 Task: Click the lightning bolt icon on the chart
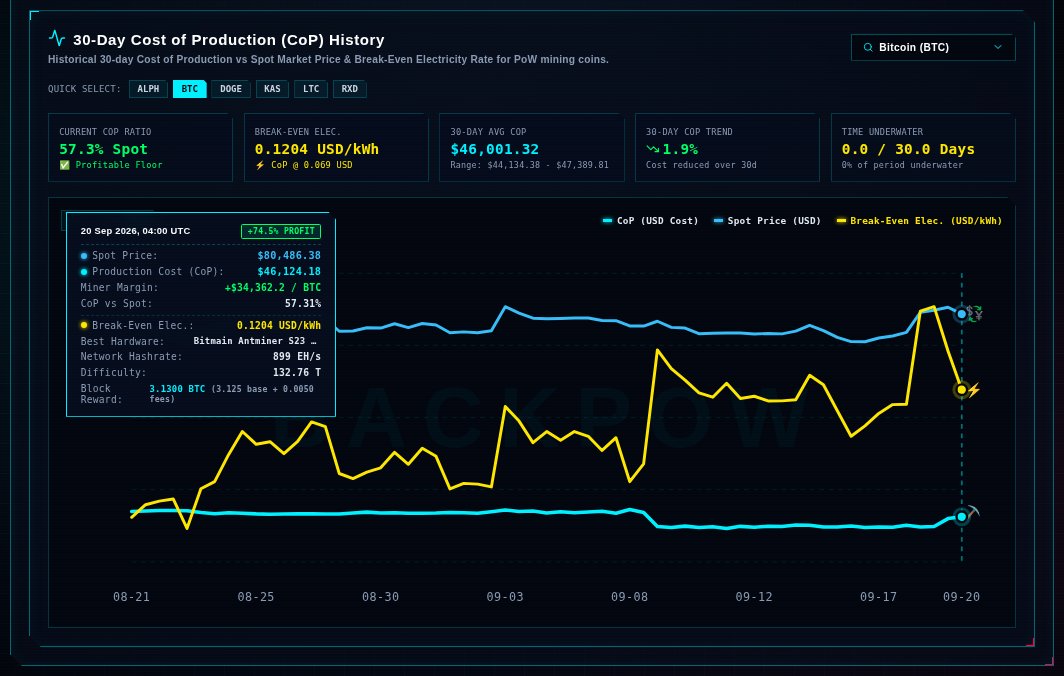pos(974,390)
